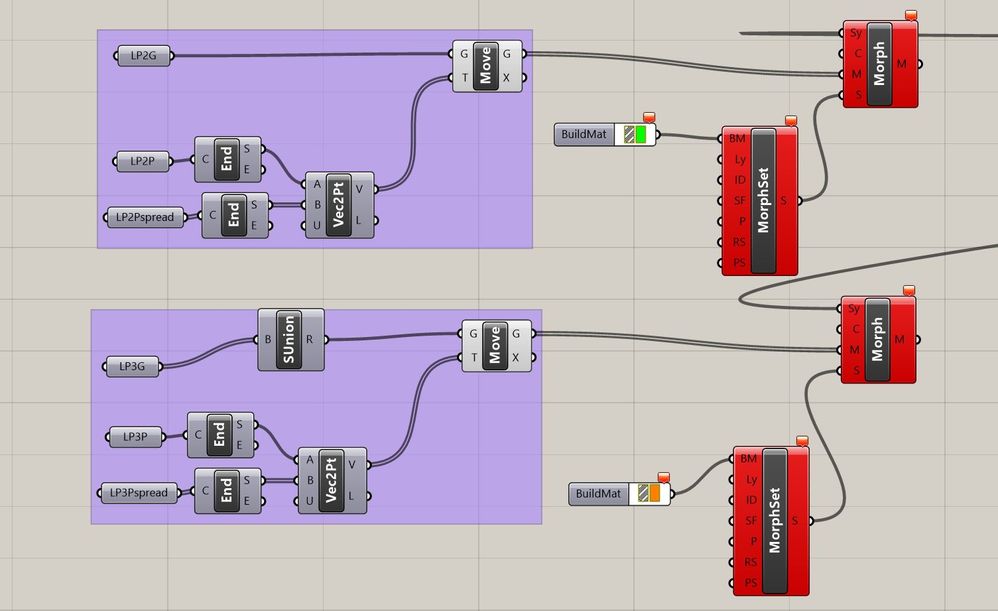Screen dimensions: 998x611
Task: Click the M output on the upper Morph
Action: coord(902,64)
